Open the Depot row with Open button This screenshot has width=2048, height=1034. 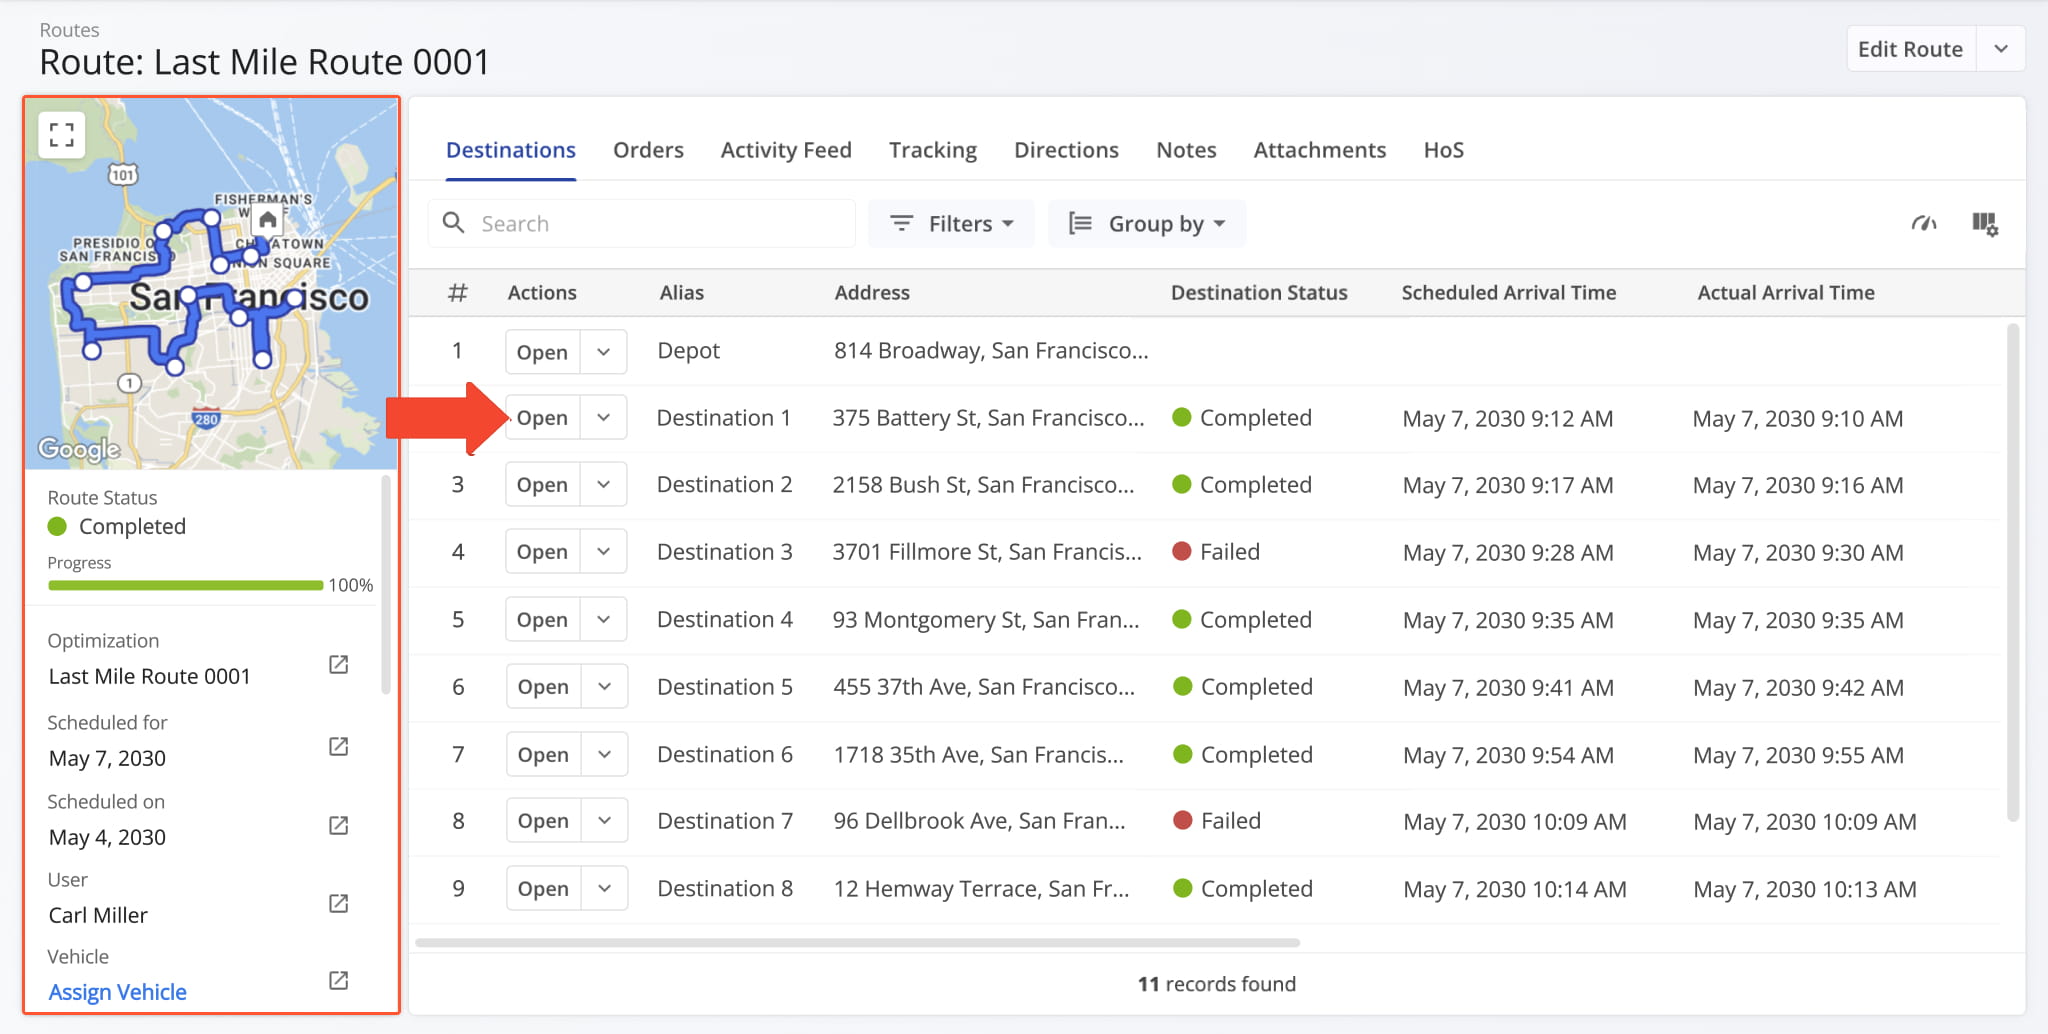542,352
